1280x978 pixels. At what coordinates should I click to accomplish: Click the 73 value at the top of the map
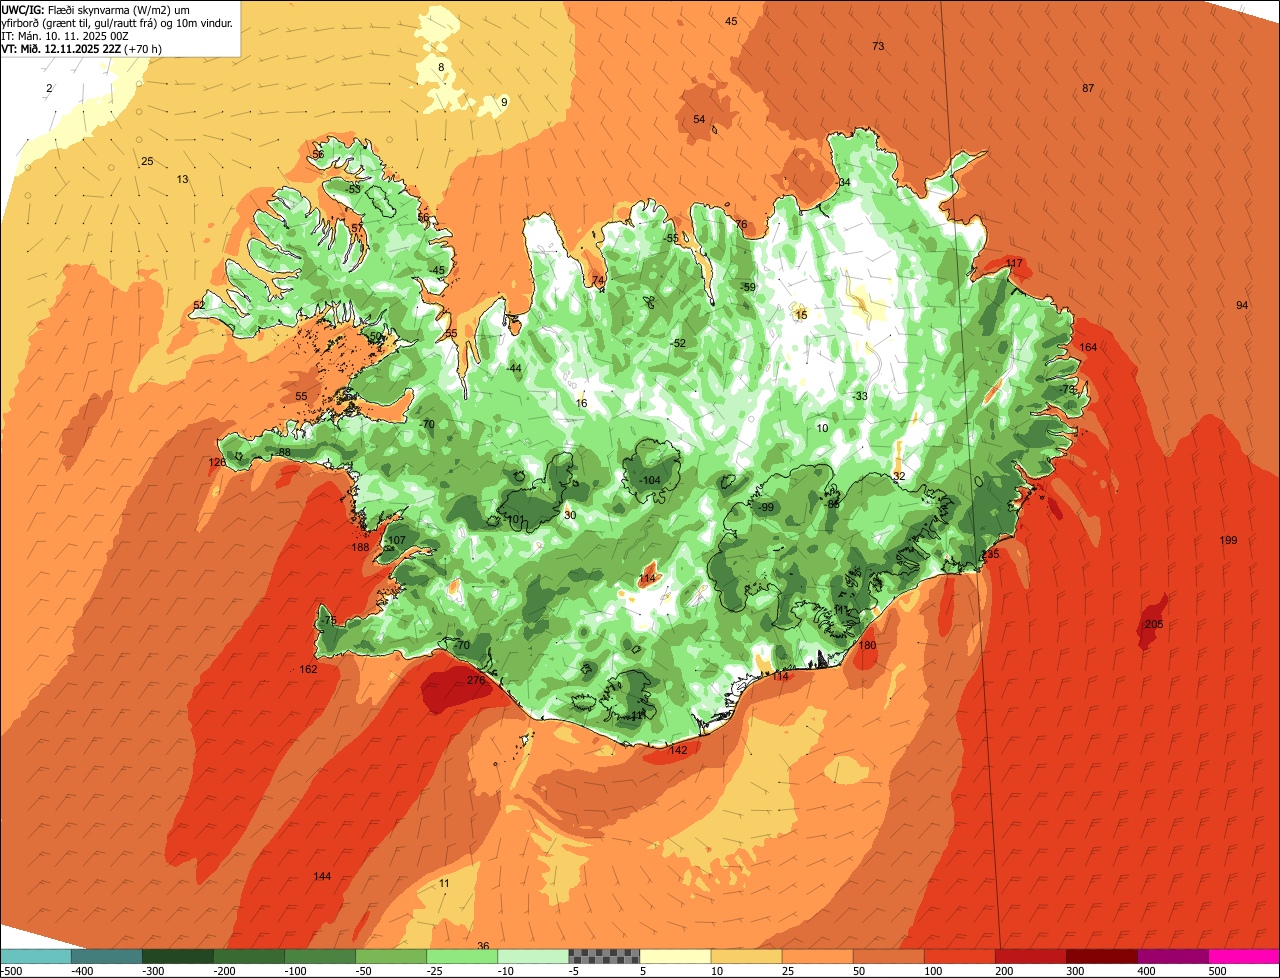[x=878, y=46]
